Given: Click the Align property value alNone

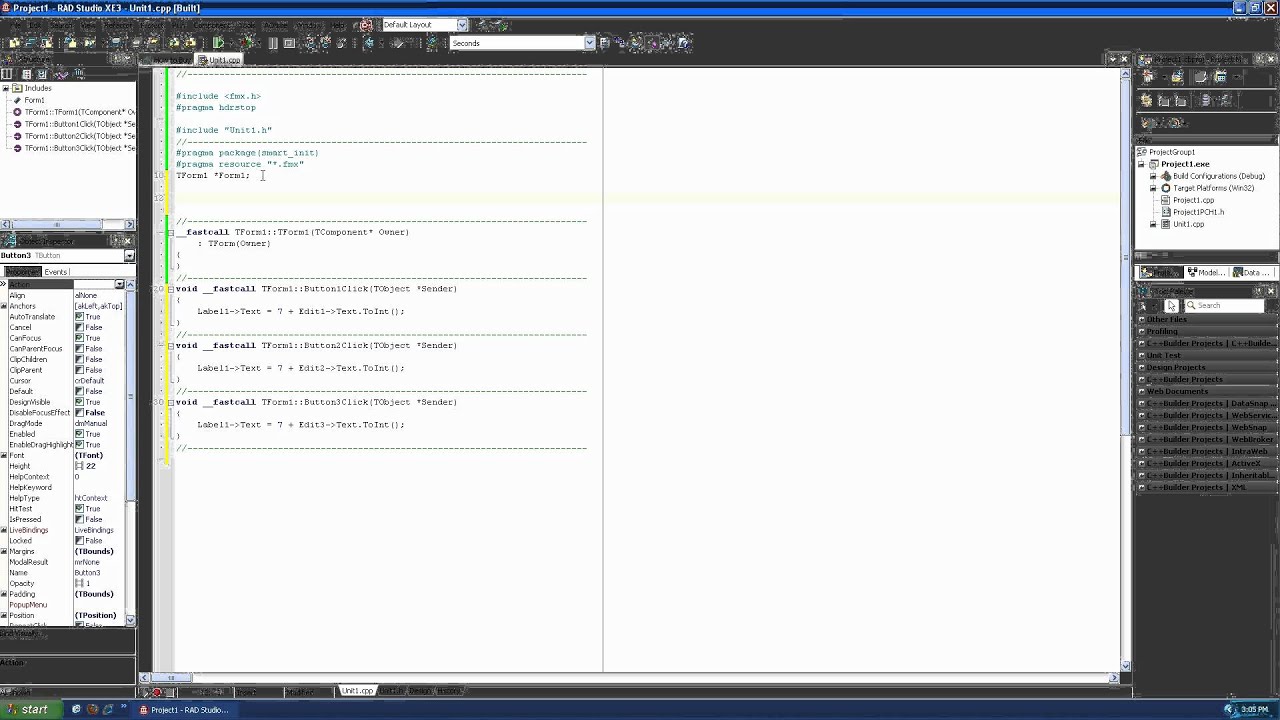Looking at the screenshot, I should [x=100, y=295].
